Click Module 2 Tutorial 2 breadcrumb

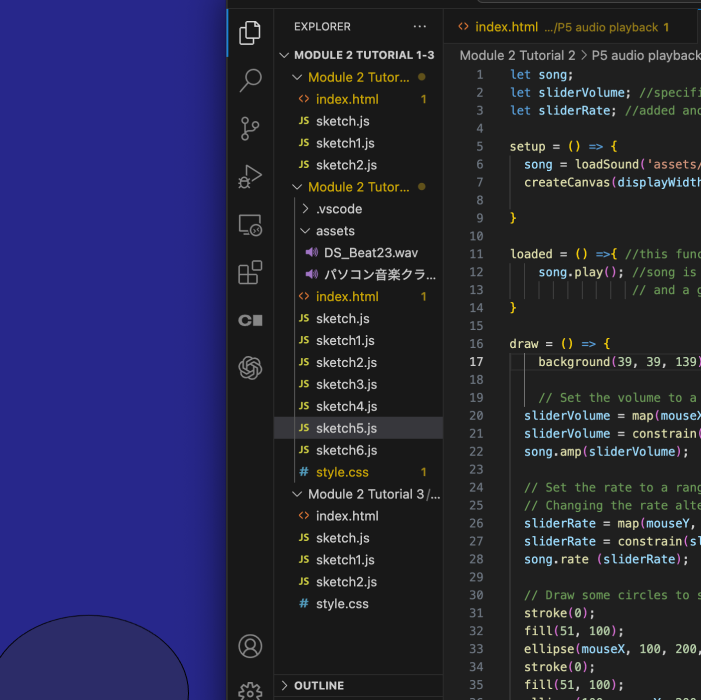(517, 55)
